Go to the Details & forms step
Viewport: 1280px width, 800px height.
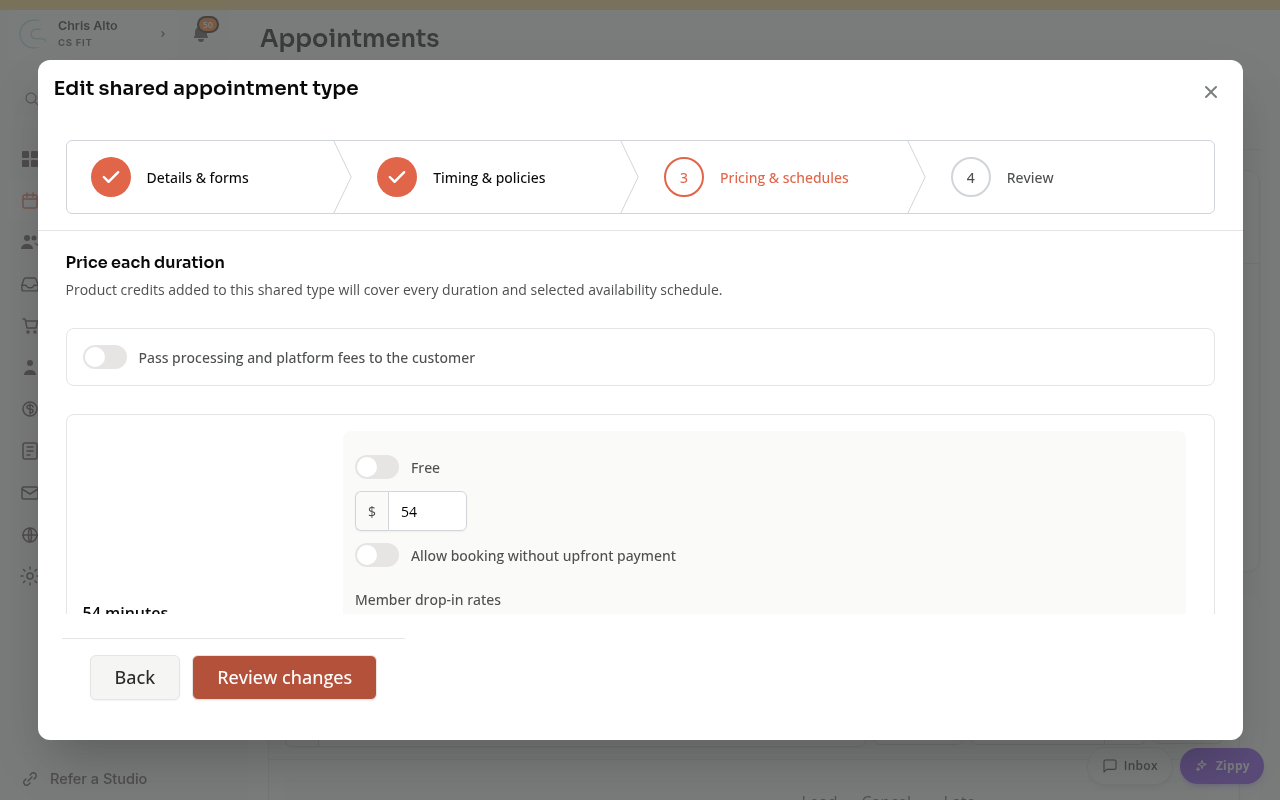click(200, 177)
